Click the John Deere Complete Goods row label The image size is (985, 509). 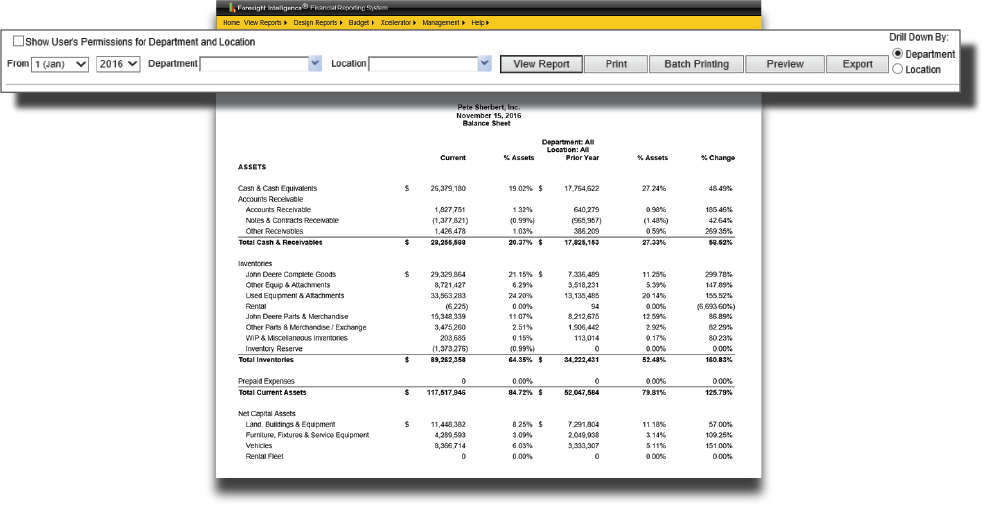(x=290, y=275)
